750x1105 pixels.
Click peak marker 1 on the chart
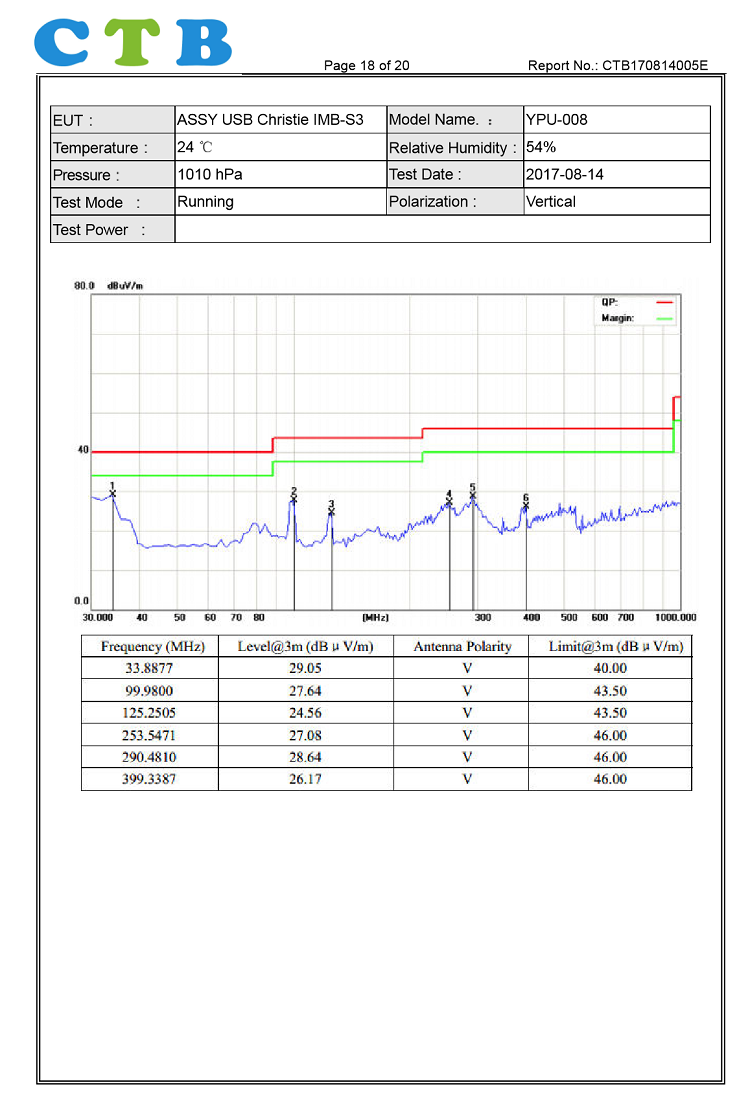click(x=113, y=493)
